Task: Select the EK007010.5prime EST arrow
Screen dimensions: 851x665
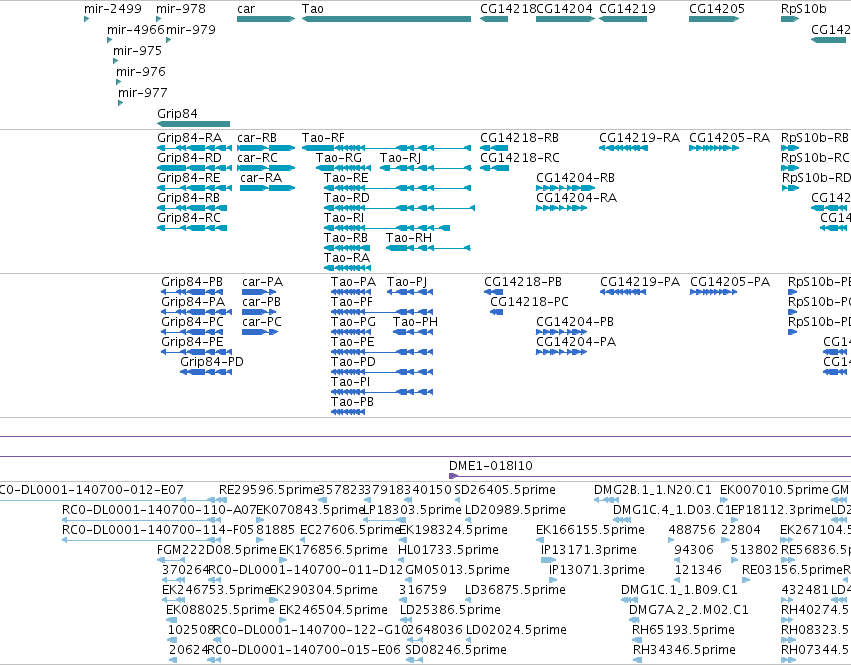Action: click(x=725, y=500)
